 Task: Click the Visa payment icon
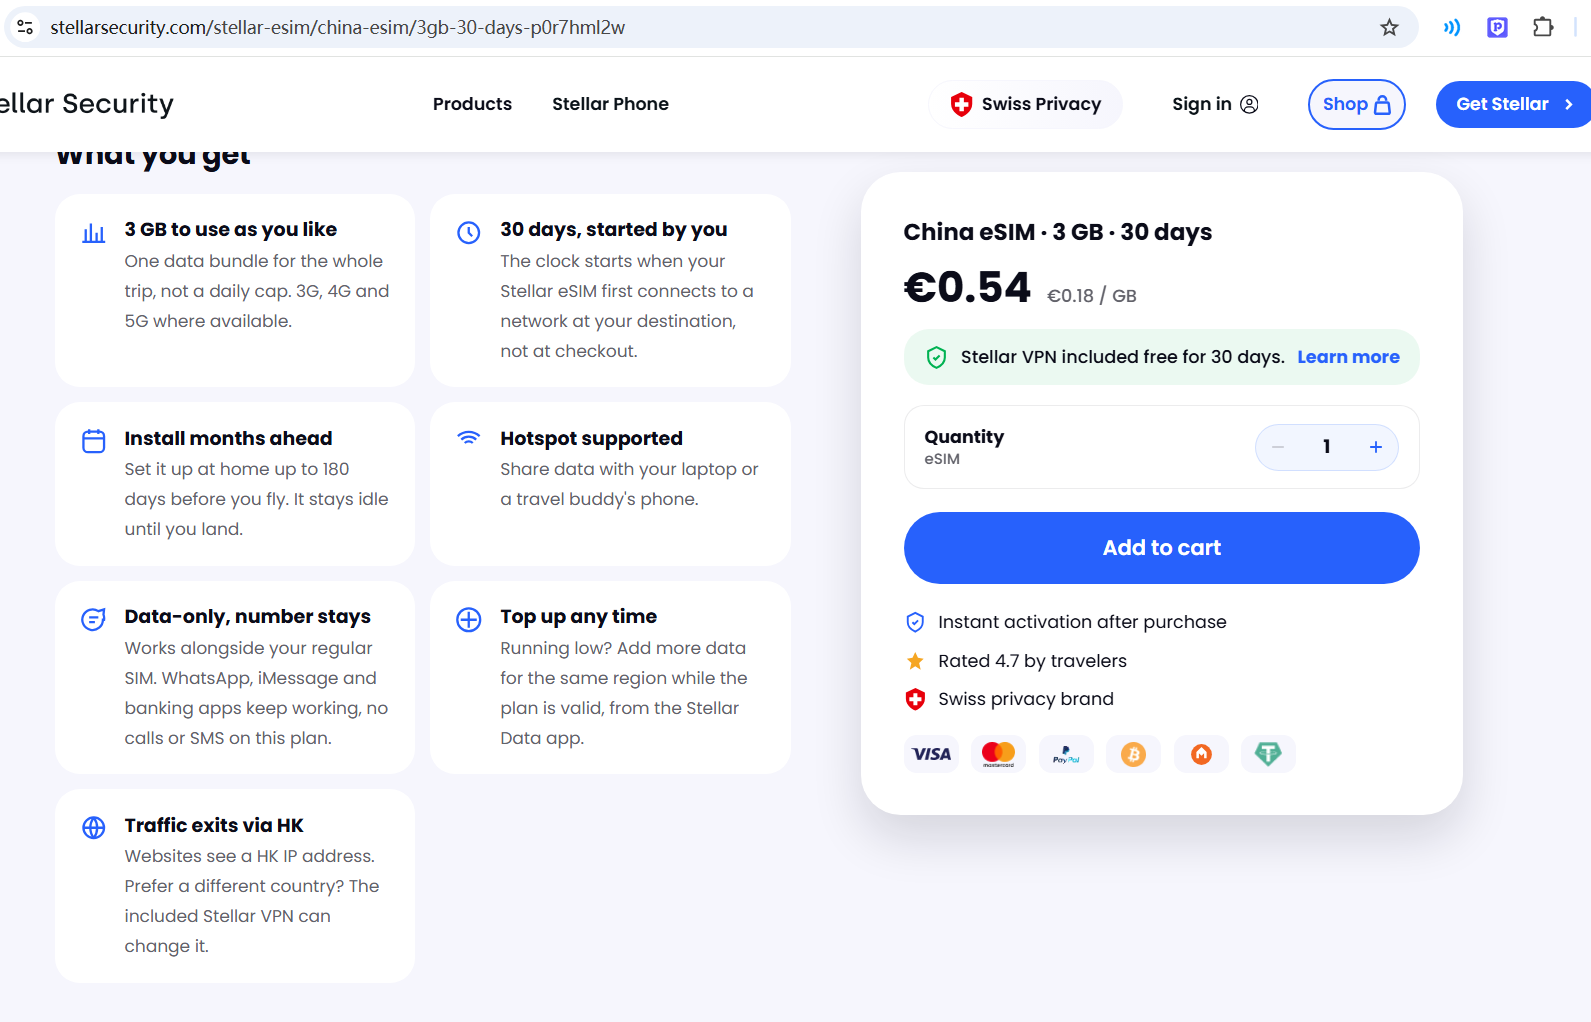coord(932,754)
